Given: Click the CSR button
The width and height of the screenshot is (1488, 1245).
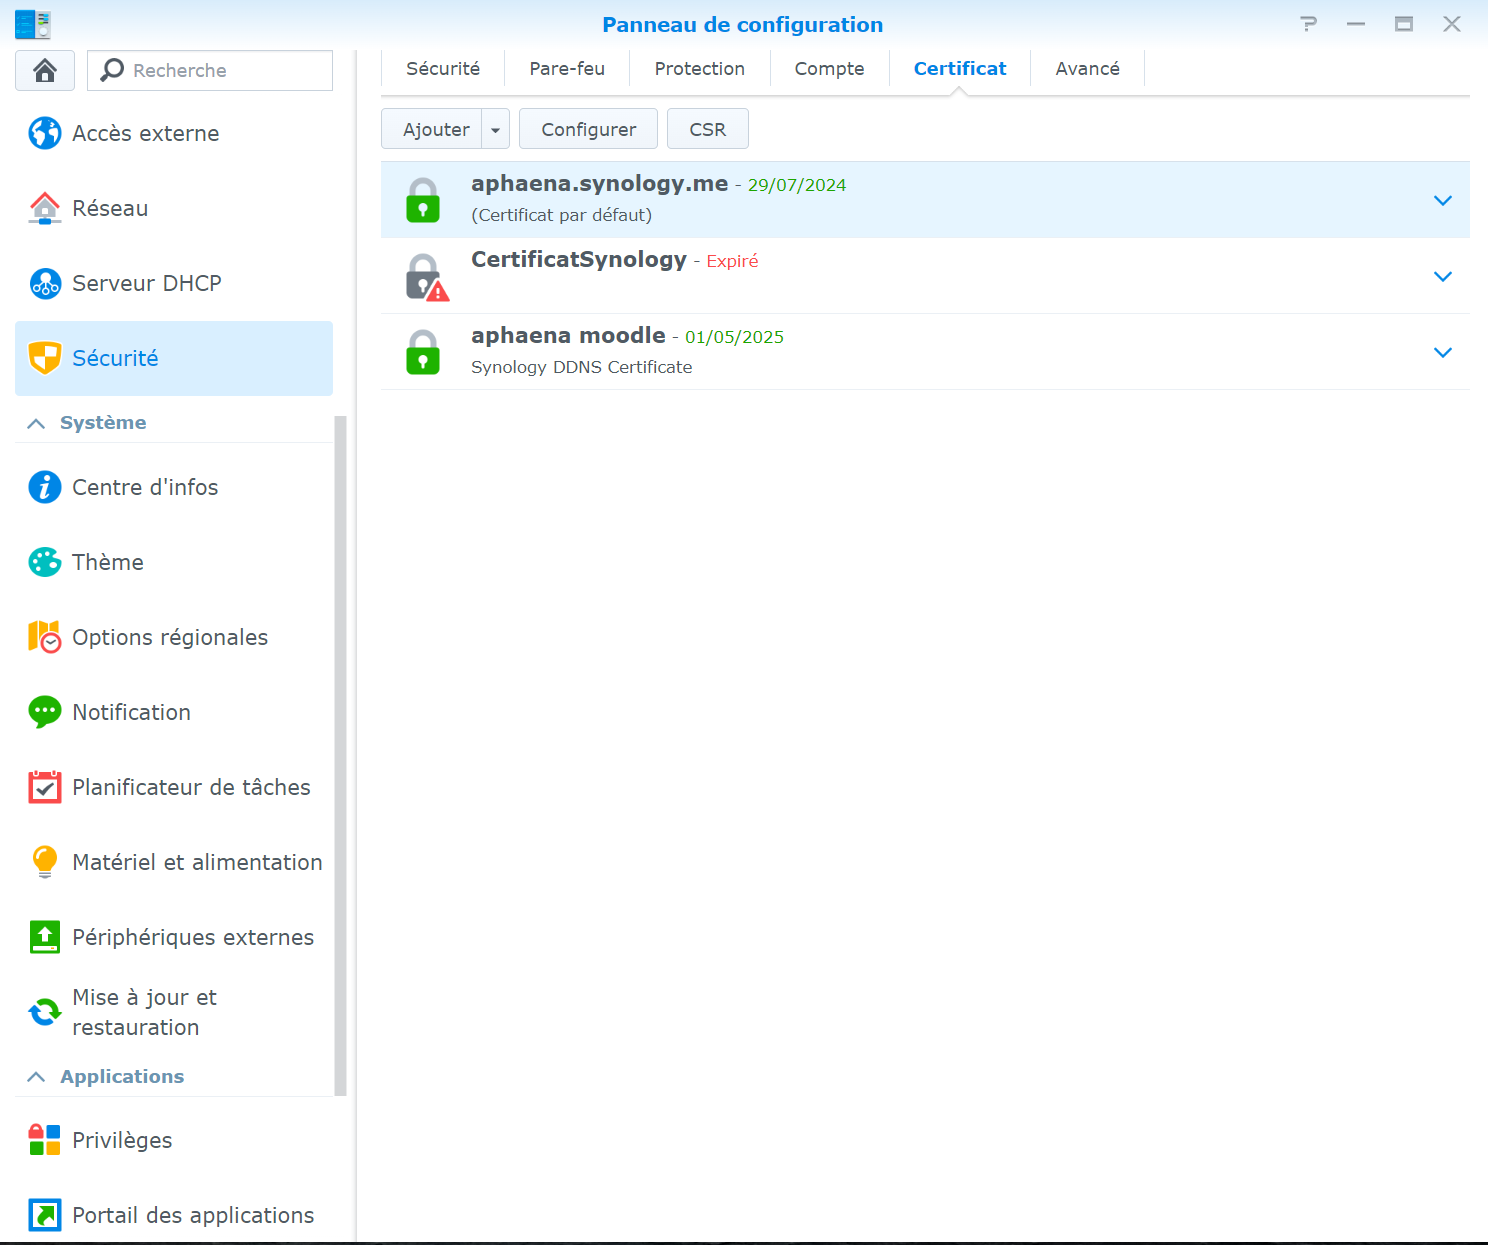Looking at the screenshot, I should pyautogui.click(x=707, y=130).
